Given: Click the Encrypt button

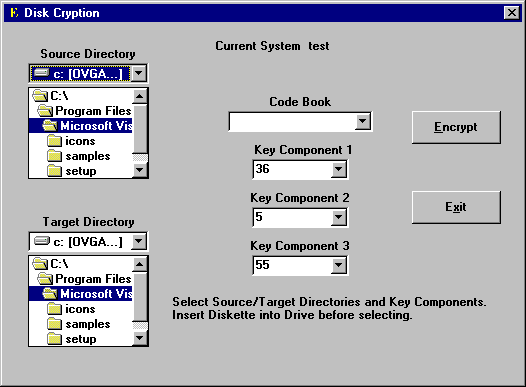Looking at the screenshot, I should click(x=456, y=127).
